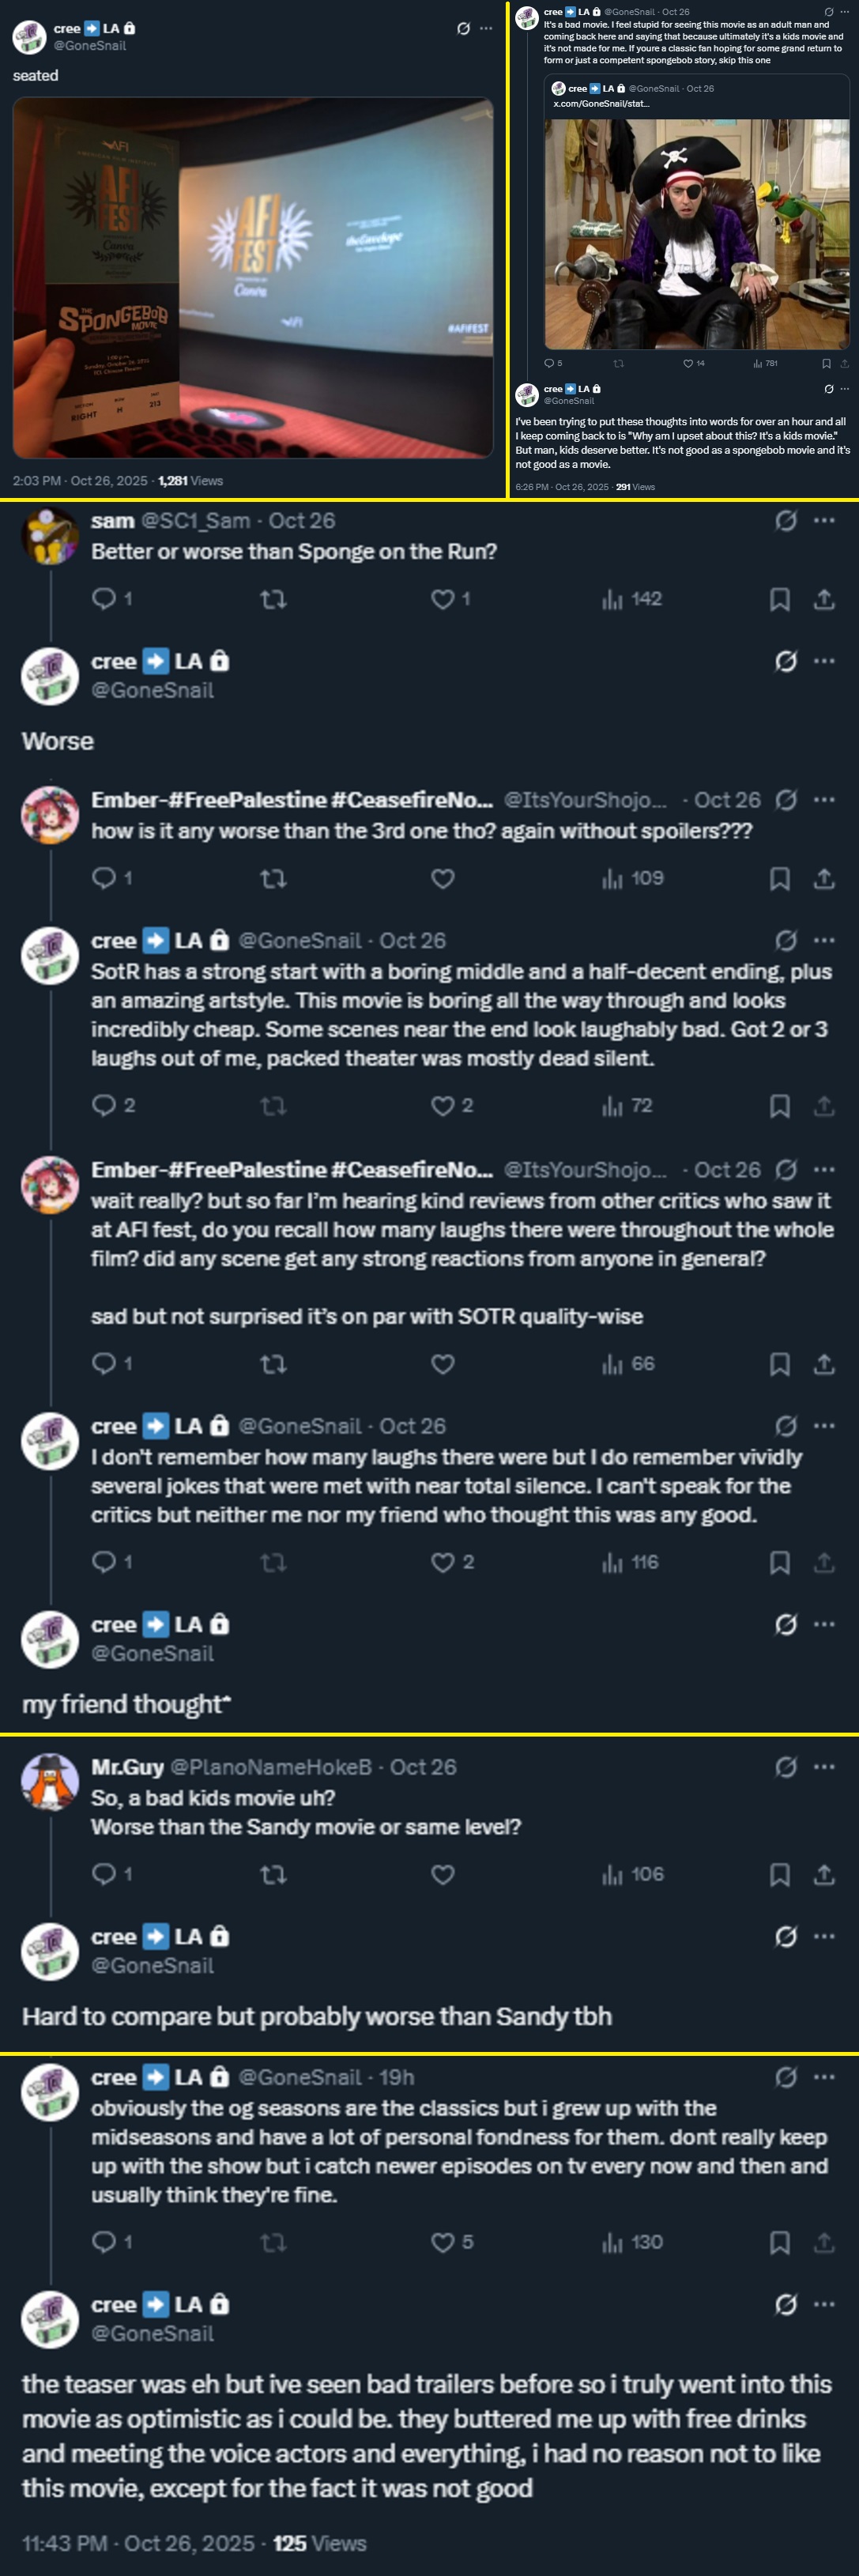Like the og seasons classics tweet

pyautogui.click(x=442, y=2242)
